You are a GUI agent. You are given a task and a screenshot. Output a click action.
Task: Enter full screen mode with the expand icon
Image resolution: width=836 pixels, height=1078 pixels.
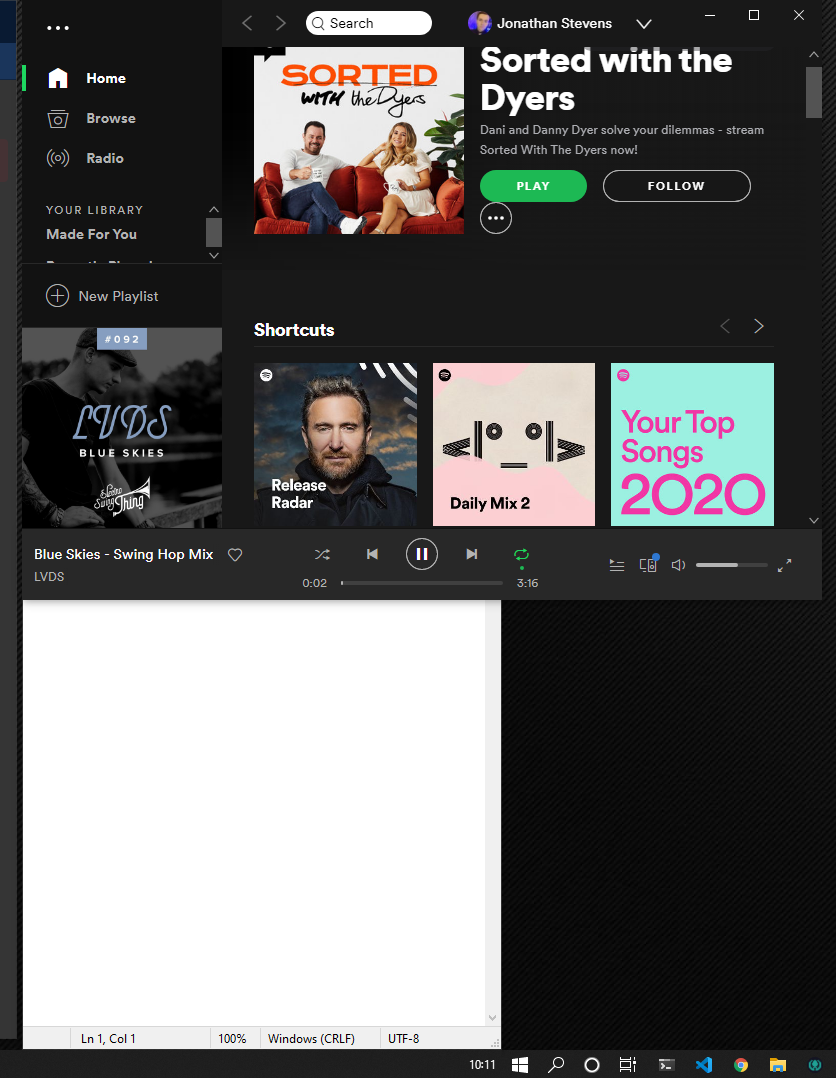[x=784, y=565]
